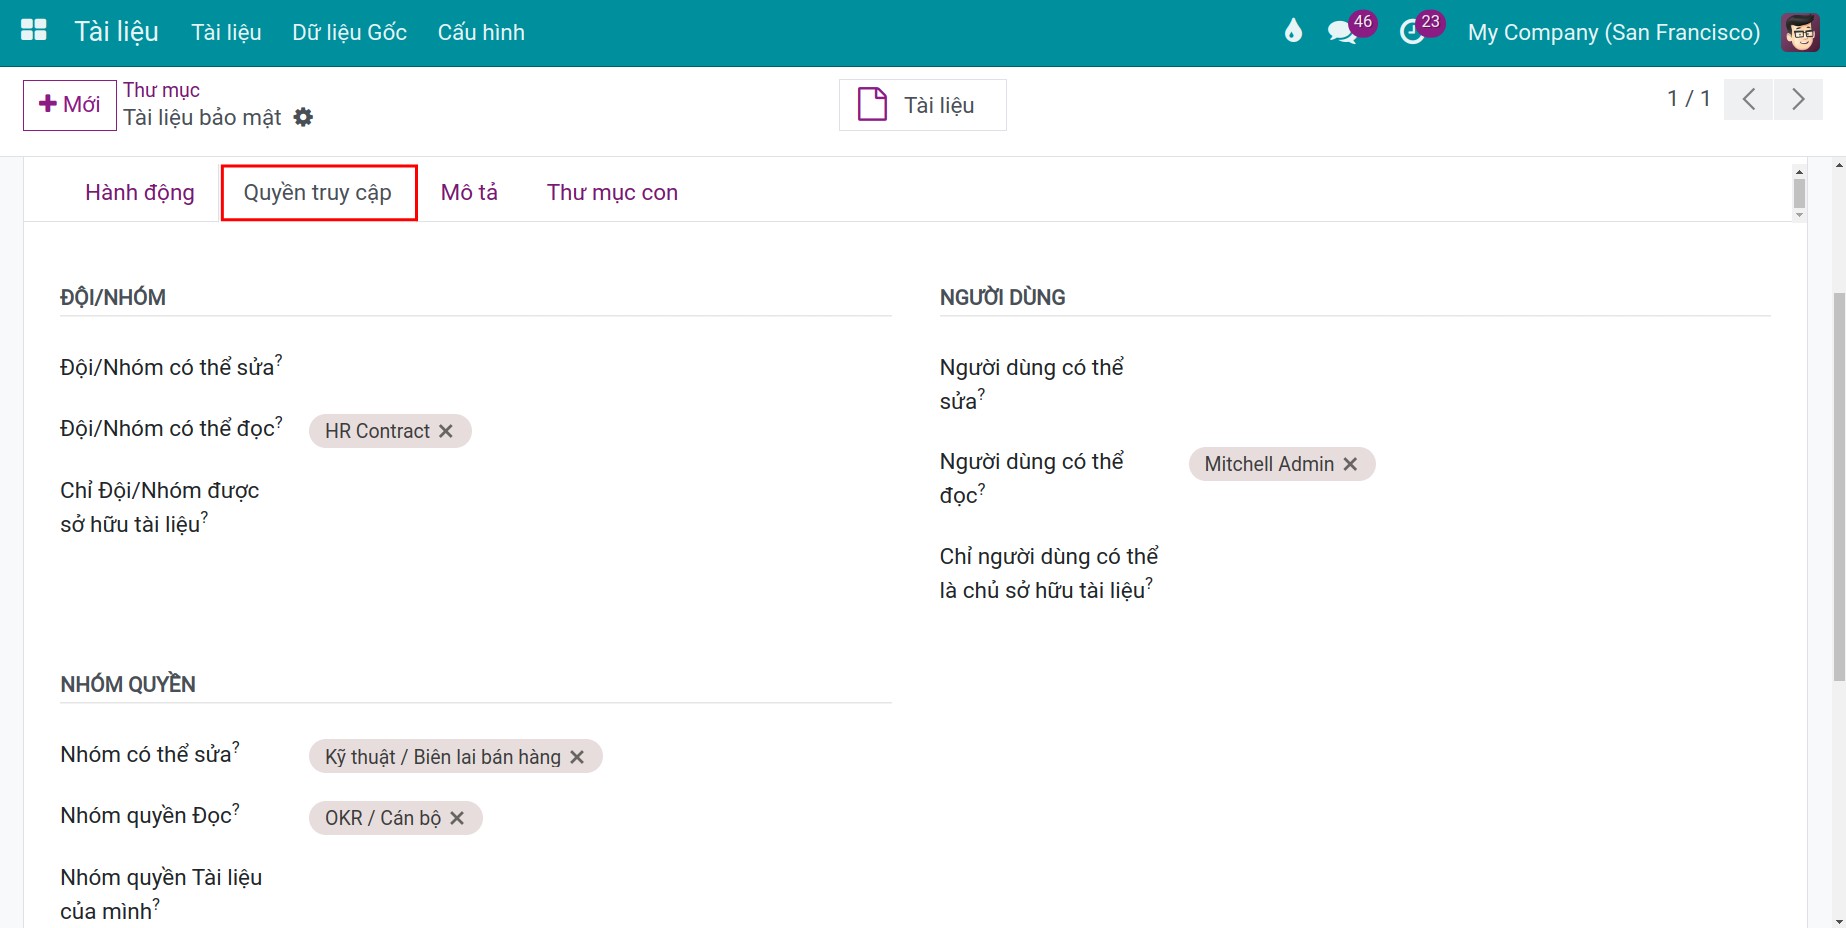Select the Quyền truy cập tab

318,192
